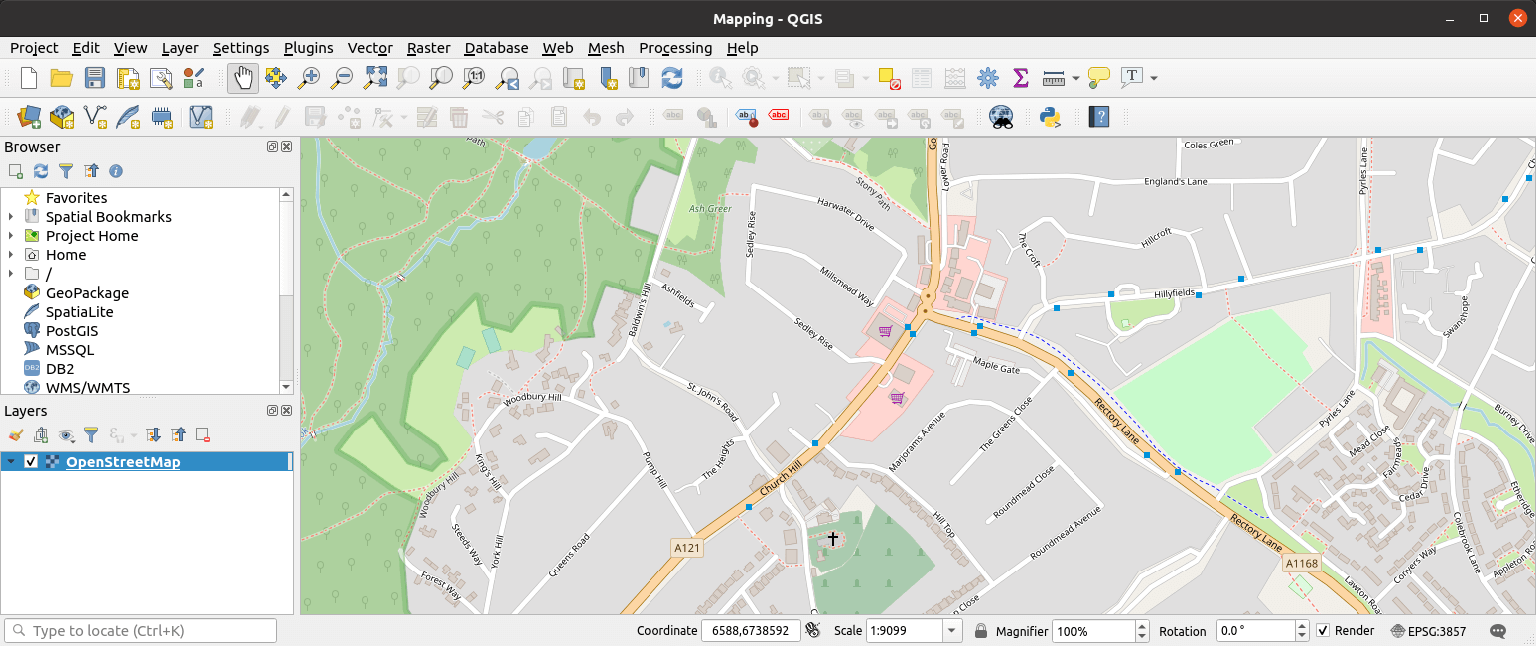Open the Project menu
The height and width of the screenshot is (646, 1536).
click(34, 48)
